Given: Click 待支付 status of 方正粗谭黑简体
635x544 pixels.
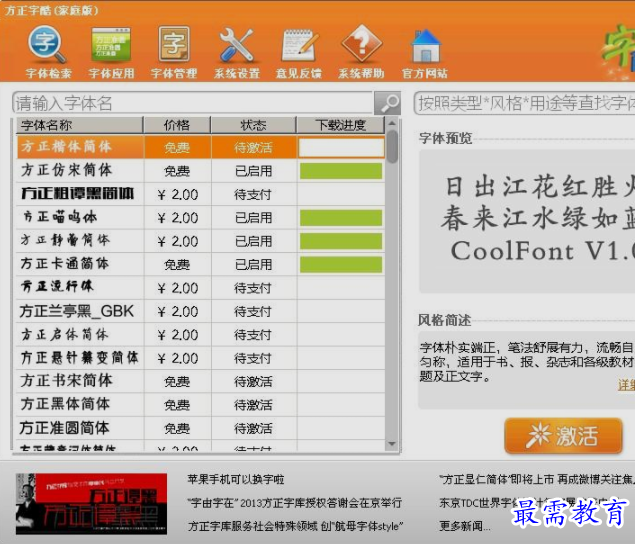Looking at the screenshot, I should [x=253, y=195].
